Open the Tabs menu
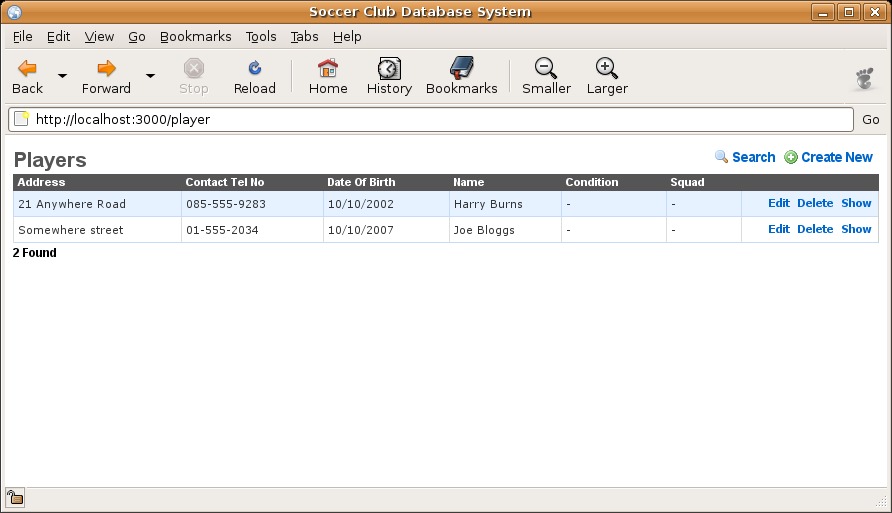 click(304, 36)
